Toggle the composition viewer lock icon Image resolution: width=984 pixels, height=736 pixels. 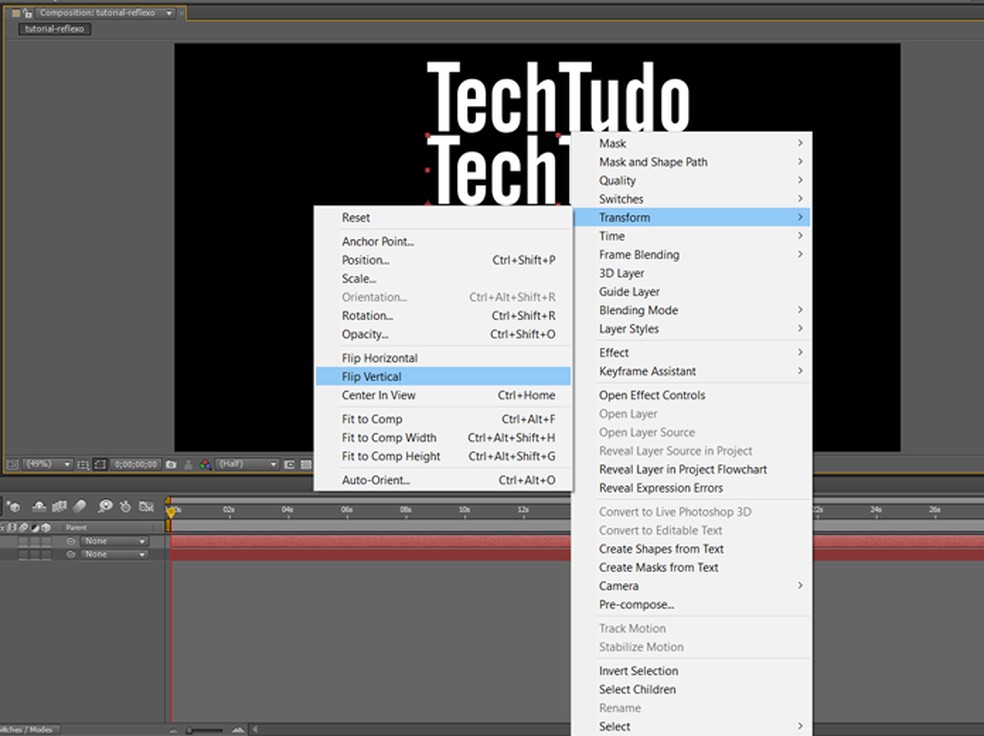point(27,13)
